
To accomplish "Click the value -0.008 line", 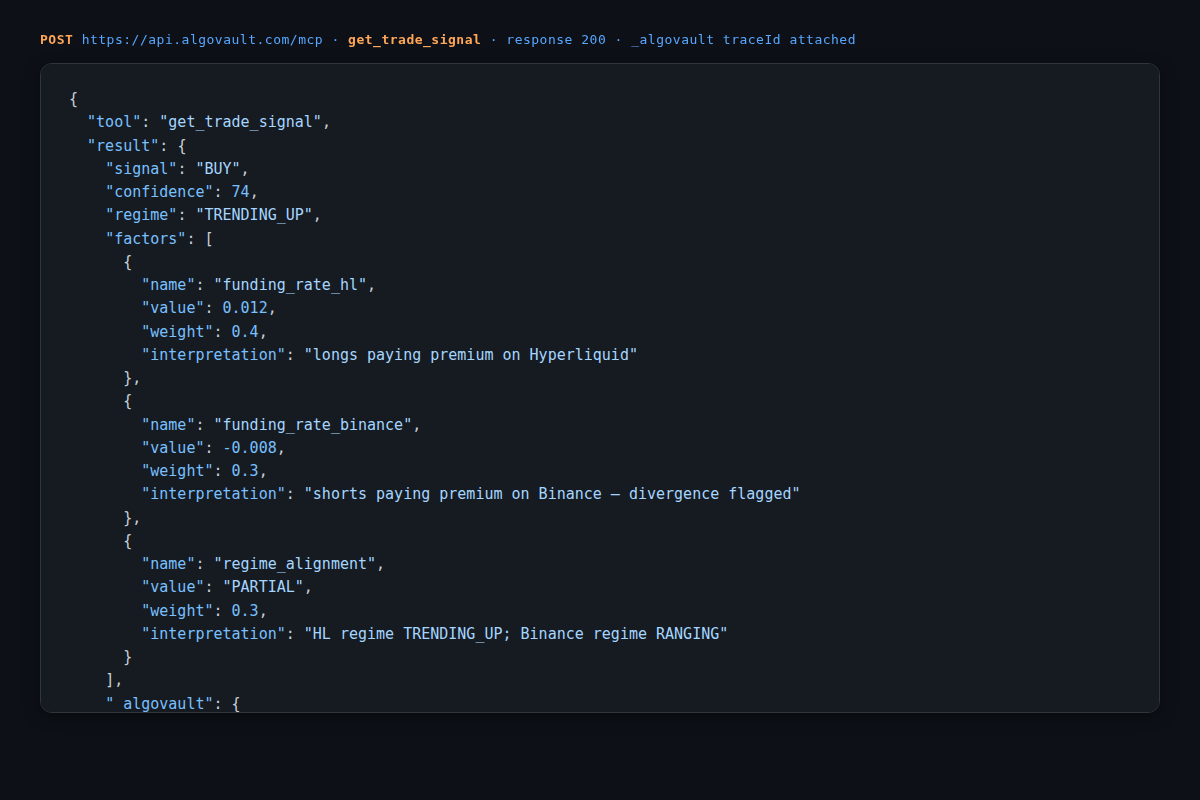I will click(x=214, y=447).
